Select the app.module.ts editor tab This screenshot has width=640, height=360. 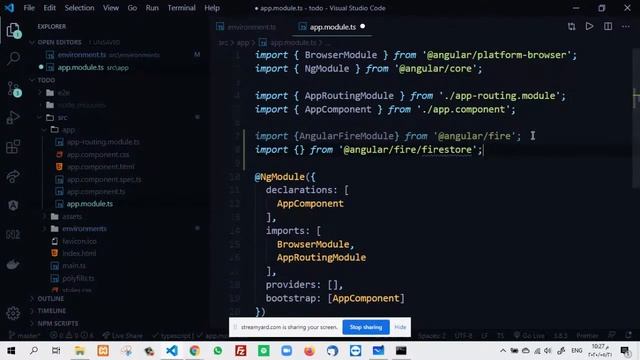[x=332, y=27]
